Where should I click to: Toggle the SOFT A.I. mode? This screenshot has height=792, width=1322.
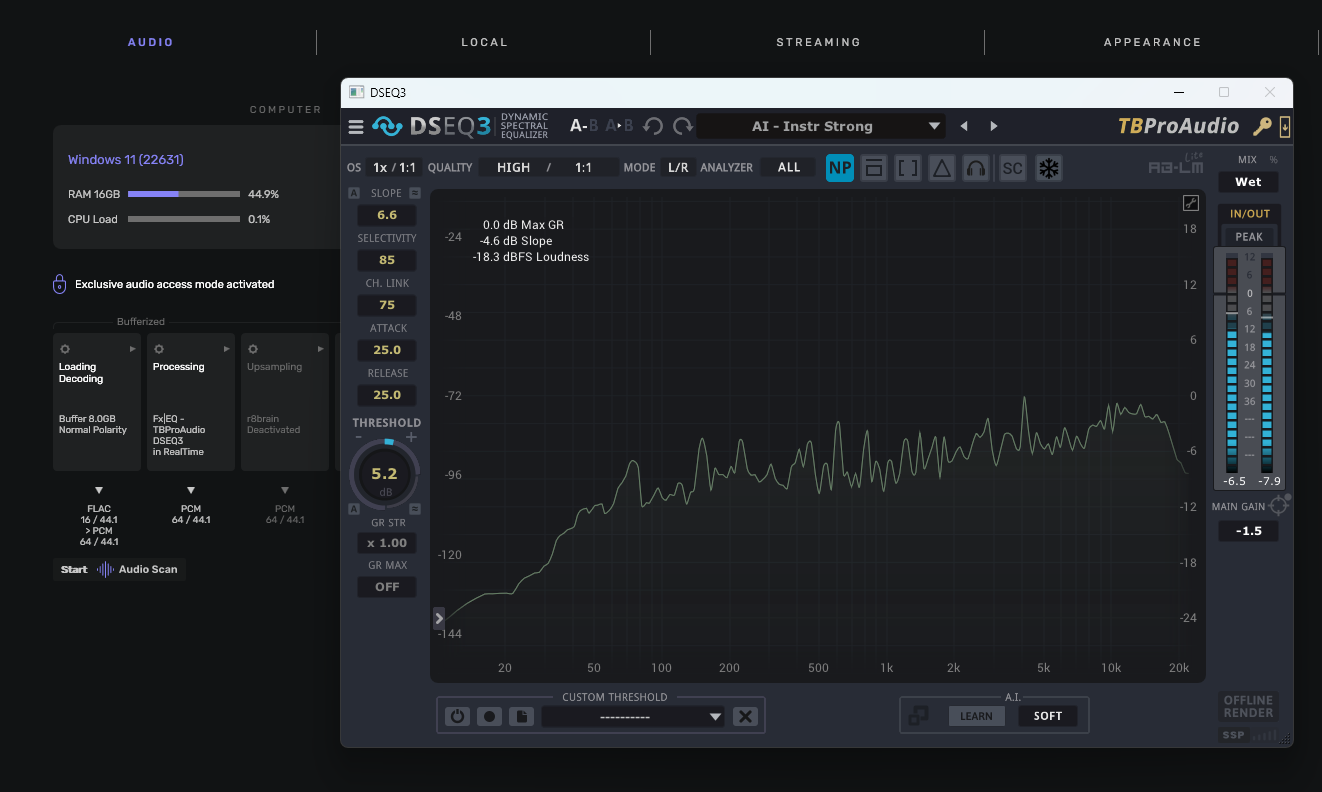1048,716
